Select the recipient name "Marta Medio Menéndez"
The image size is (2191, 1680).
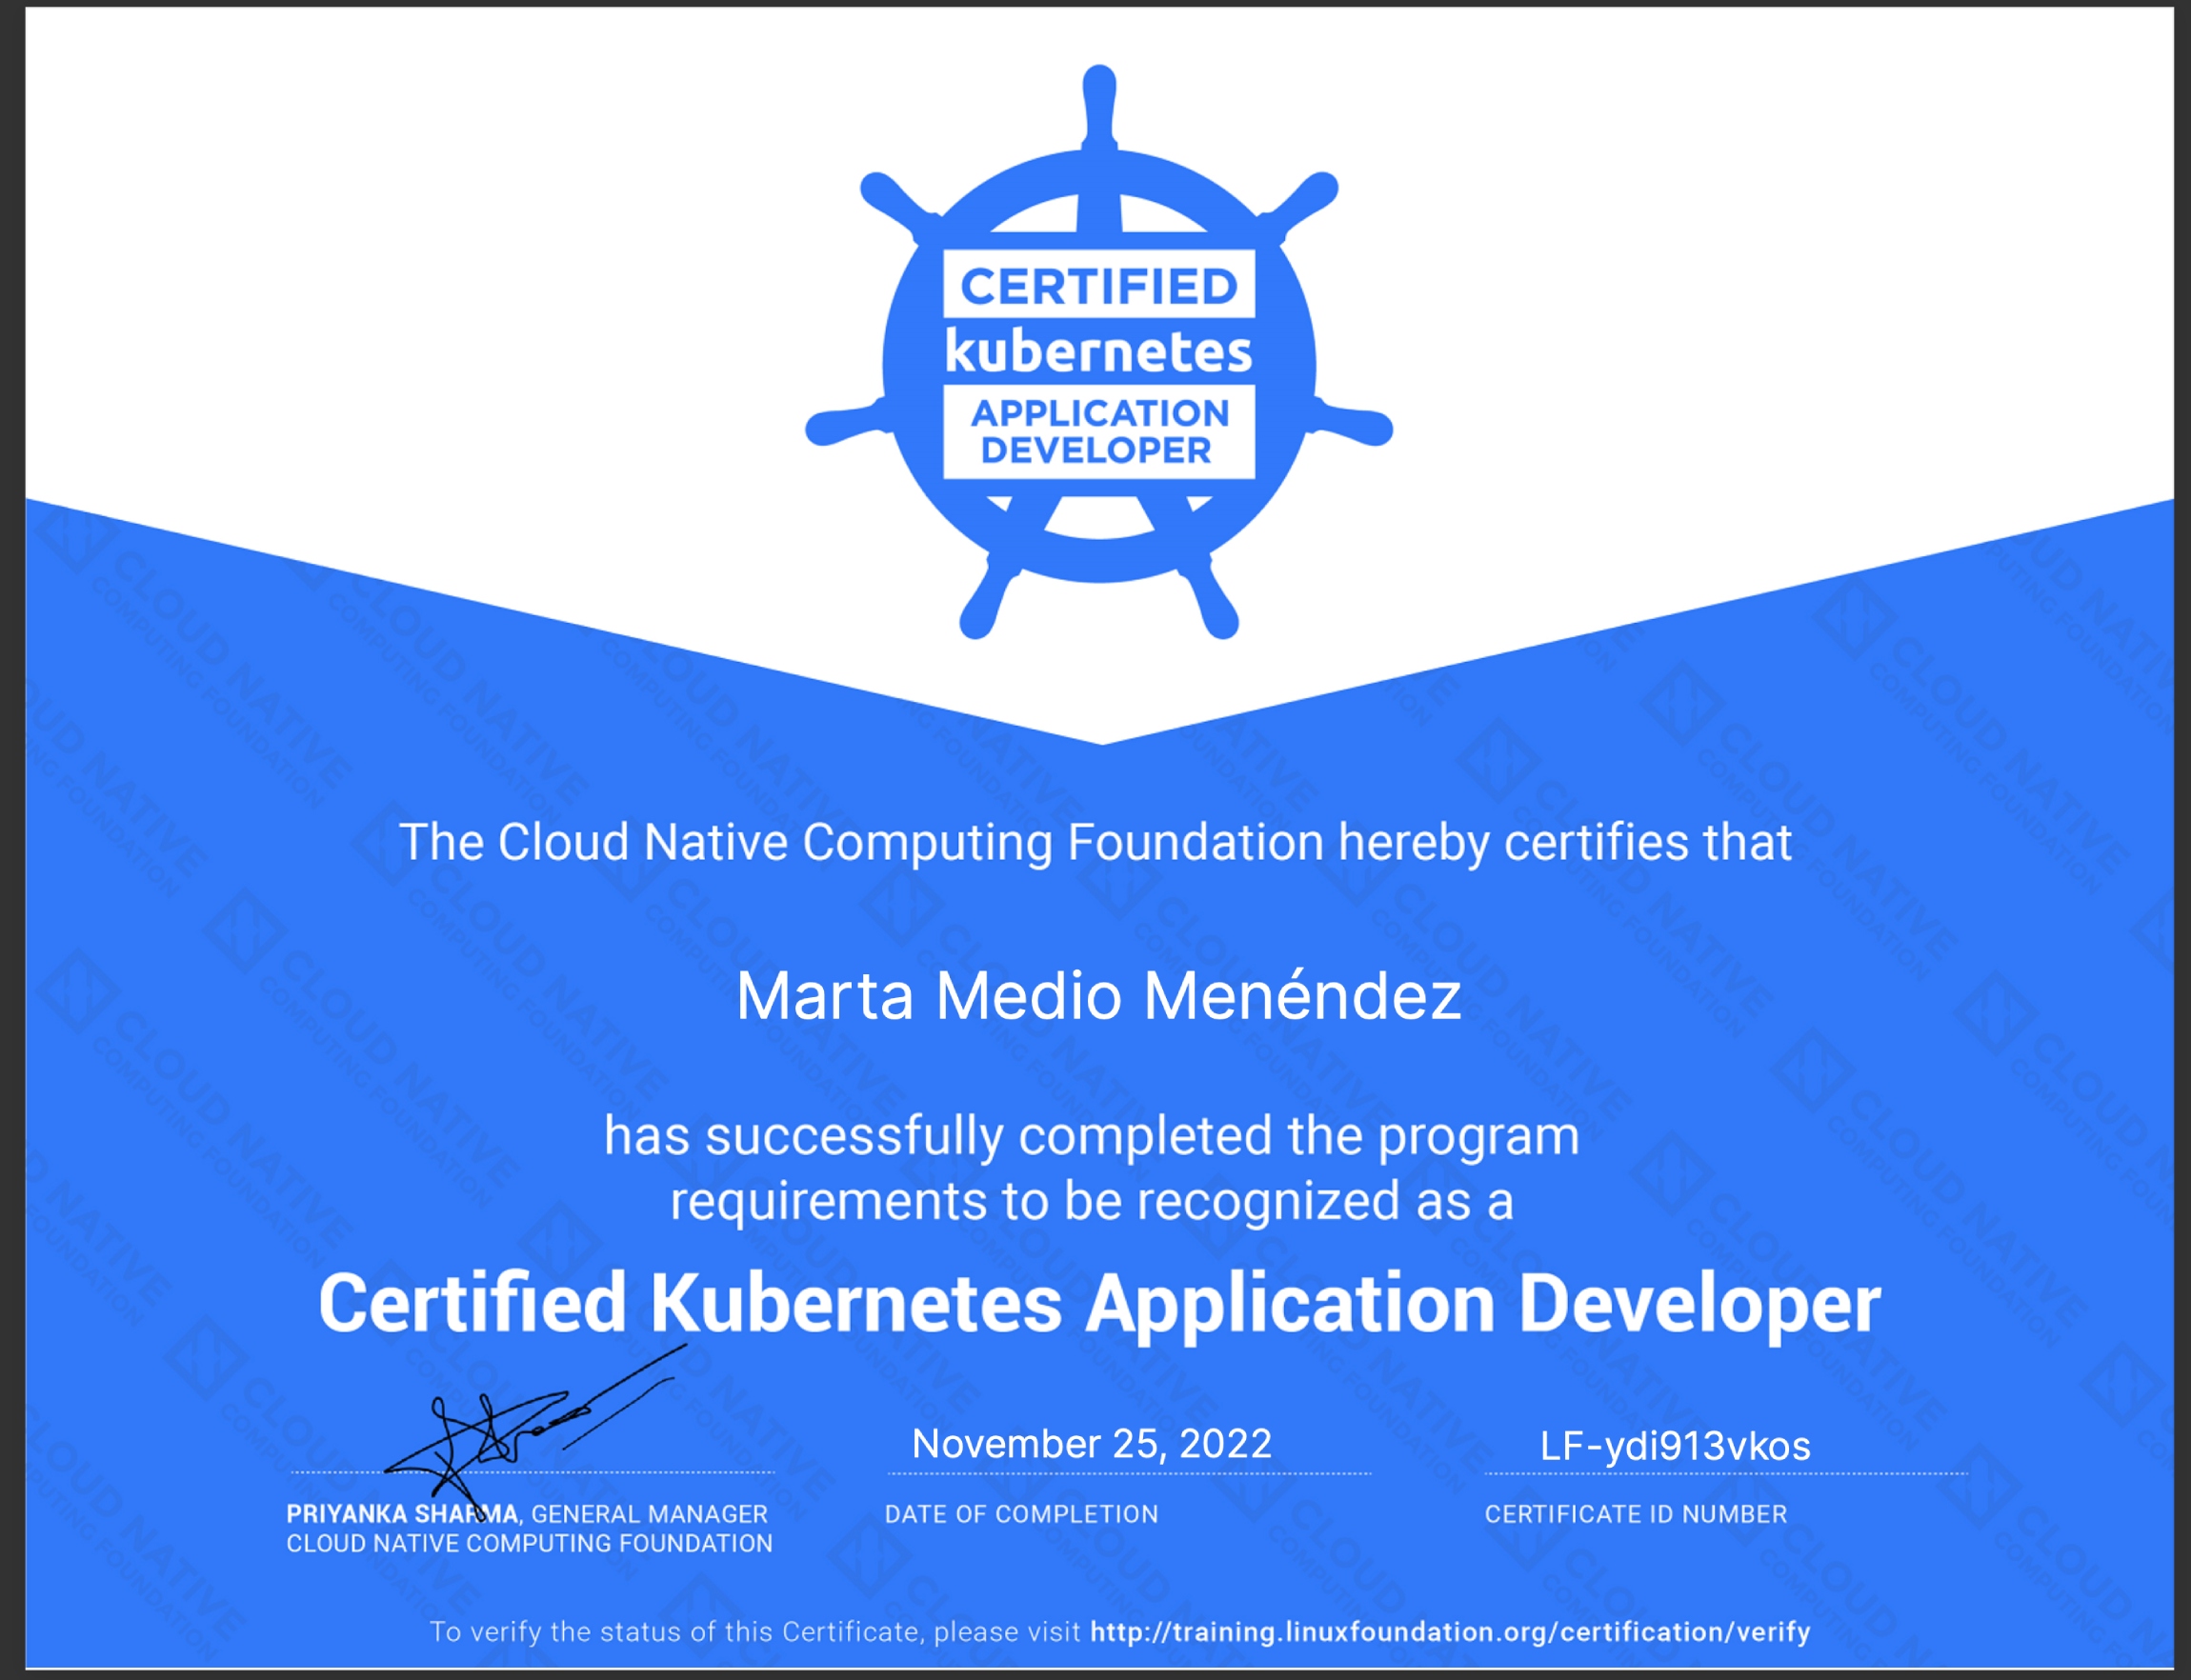[1099, 996]
